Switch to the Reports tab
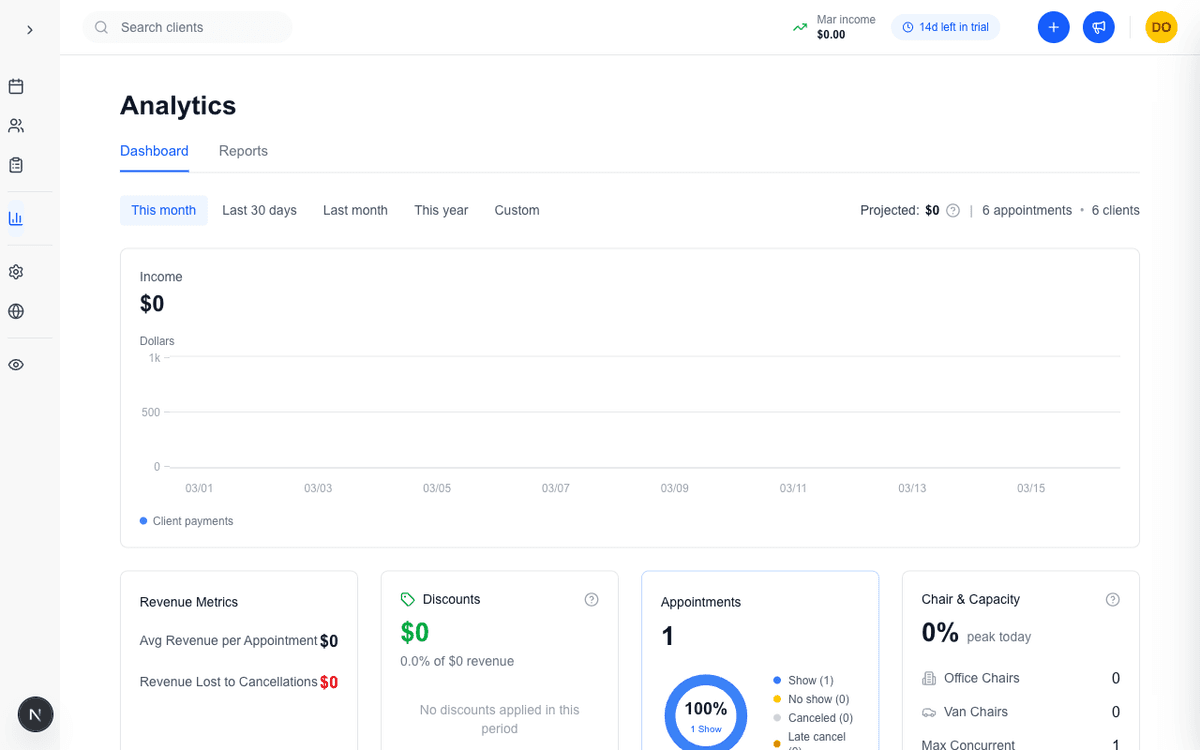 [x=243, y=150]
